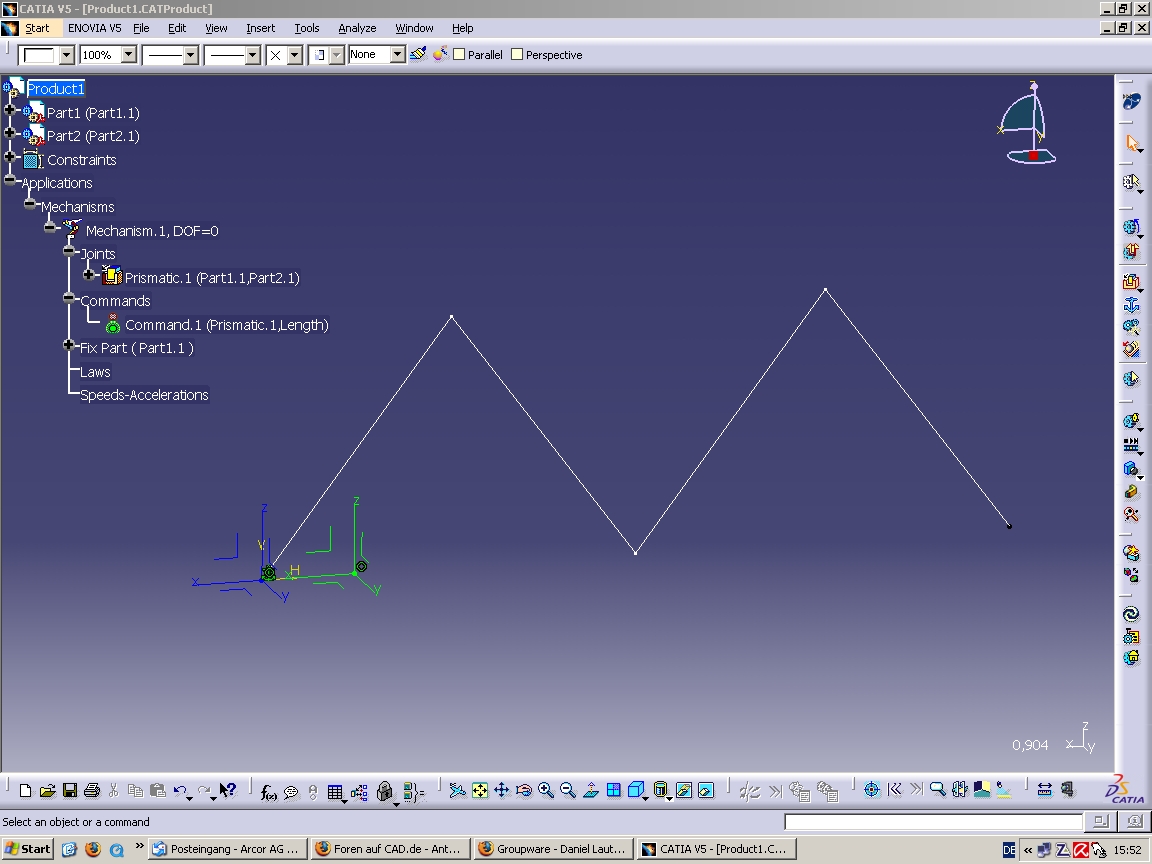This screenshot has height=864, width=1152.
Task: Open the Window menu
Action: (414, 28)
